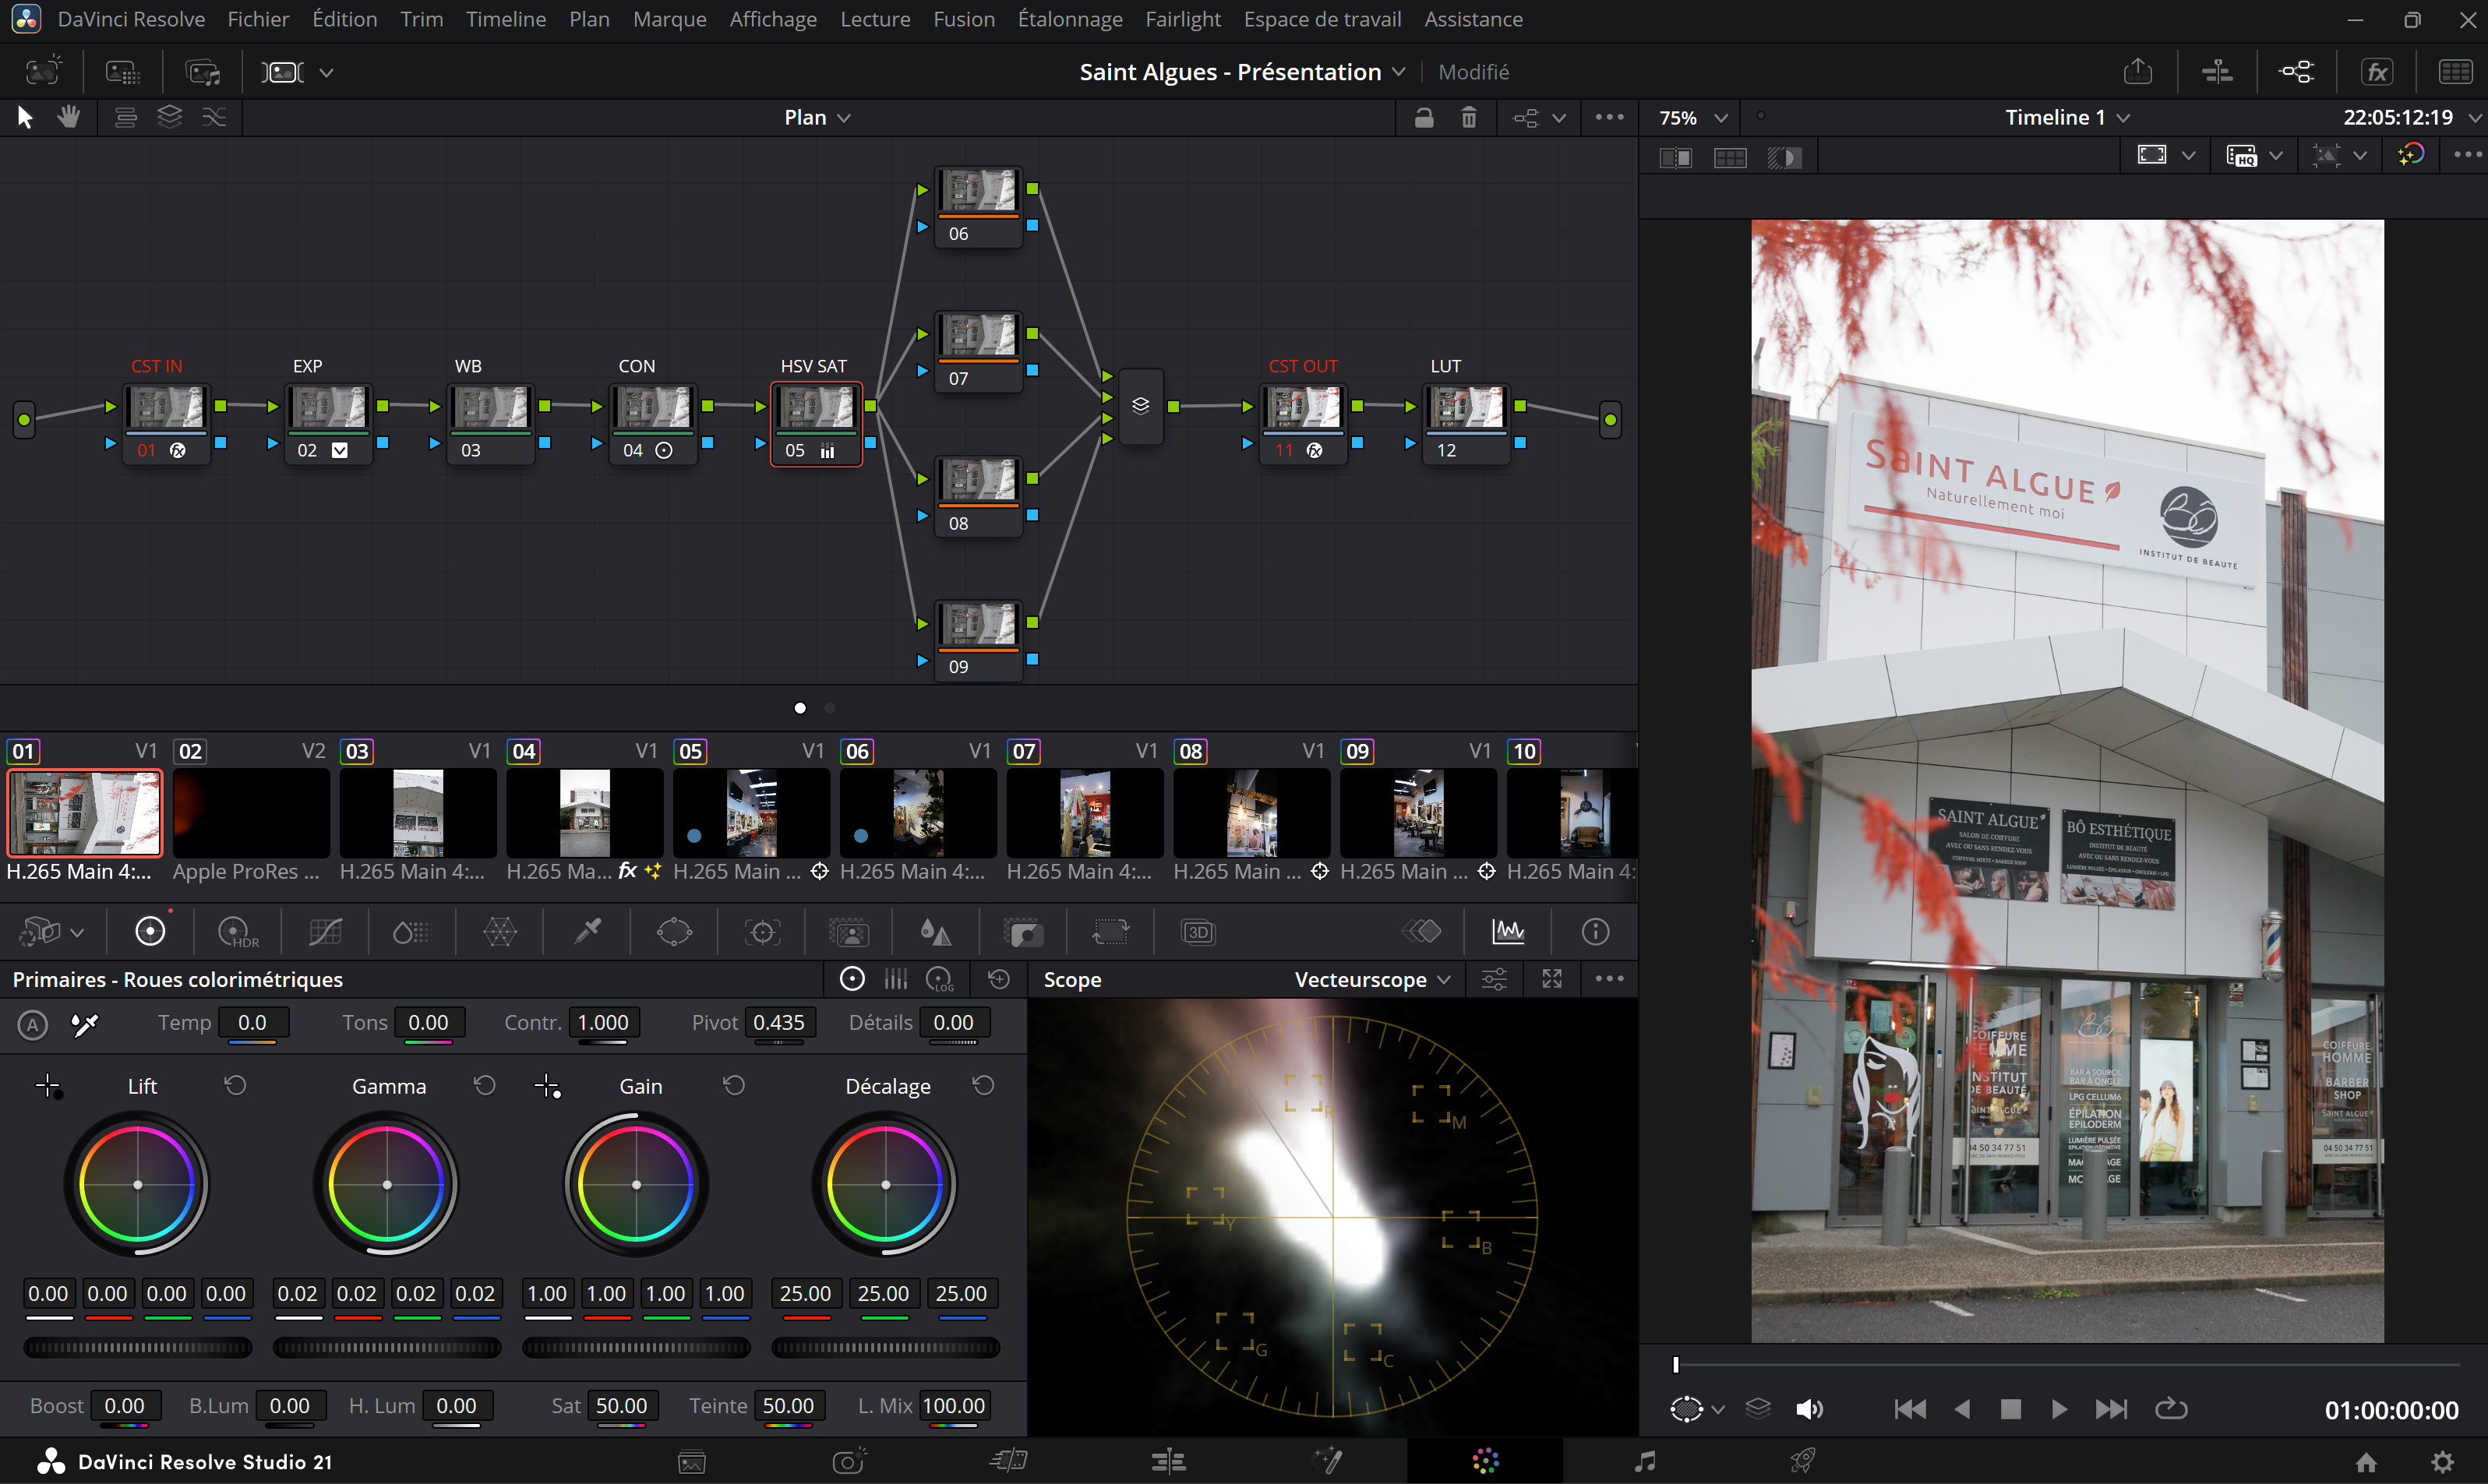Open the Qualifier eyedropper palette
This screenshot has width=2488, height=1484.
click(x=588, y=931)
